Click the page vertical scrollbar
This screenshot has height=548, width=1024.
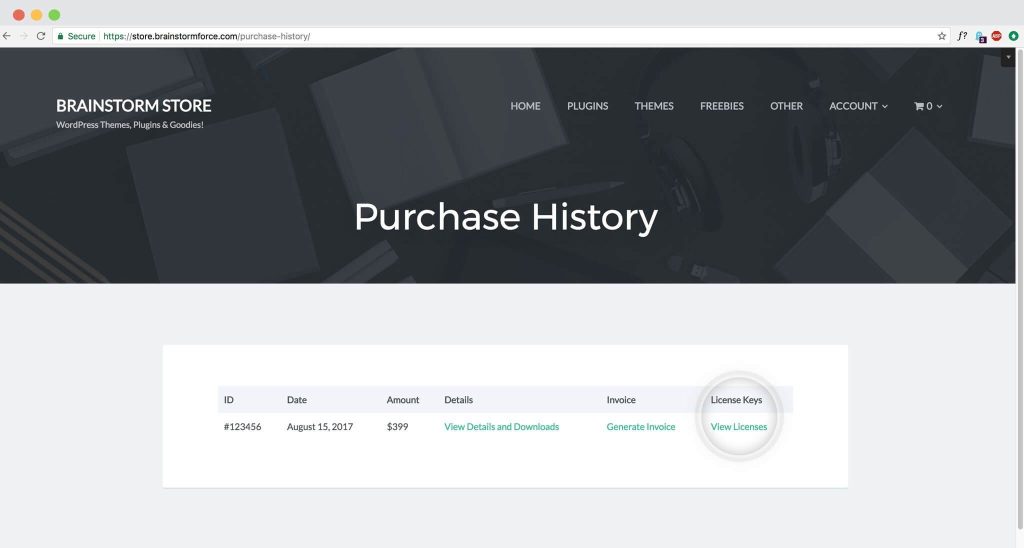click(x=1020, y=287)
